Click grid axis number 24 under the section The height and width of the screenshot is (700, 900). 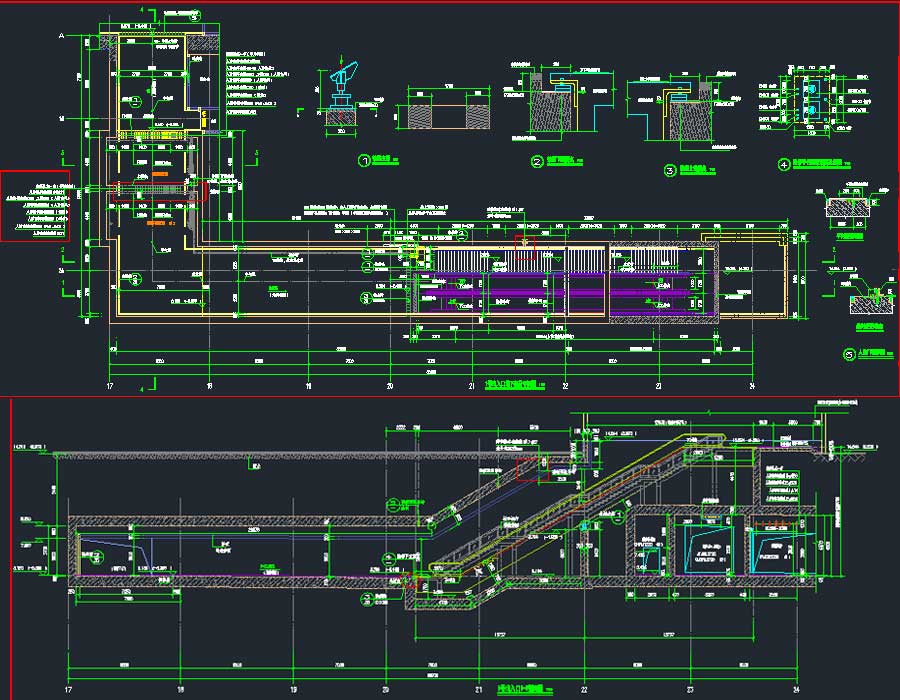tap(797, 689)
